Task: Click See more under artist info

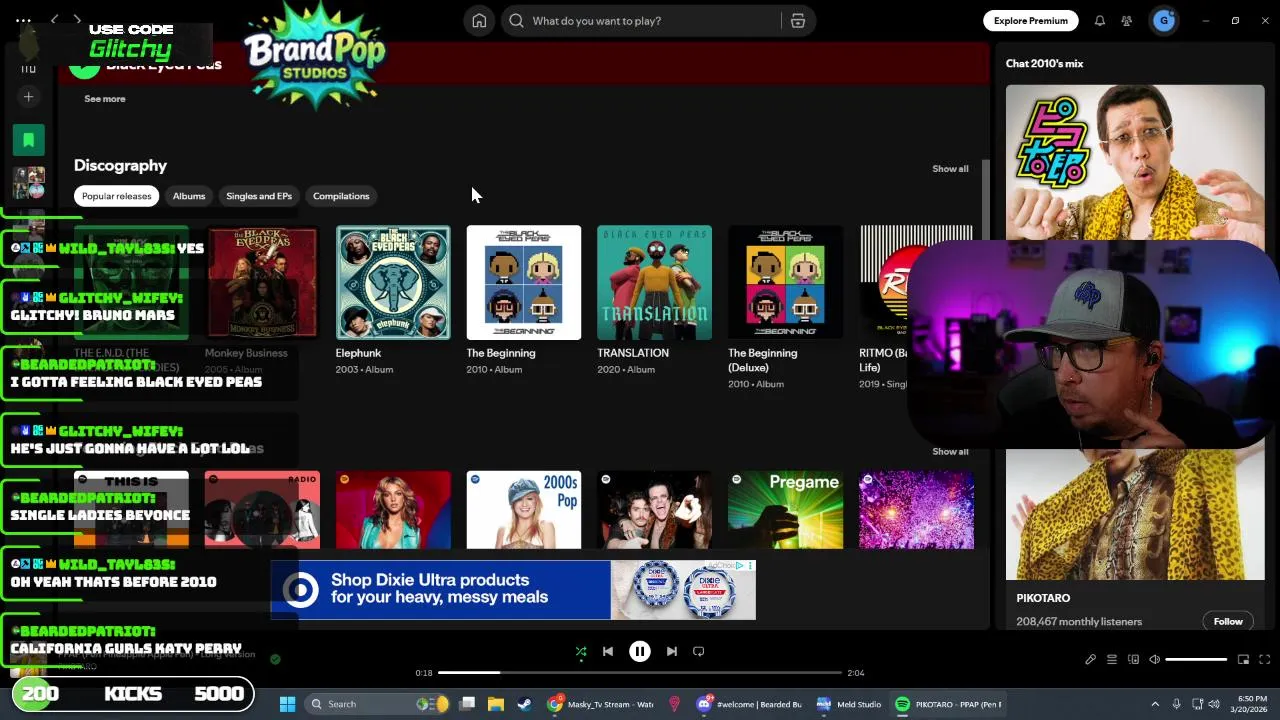Action: (105, 99)
